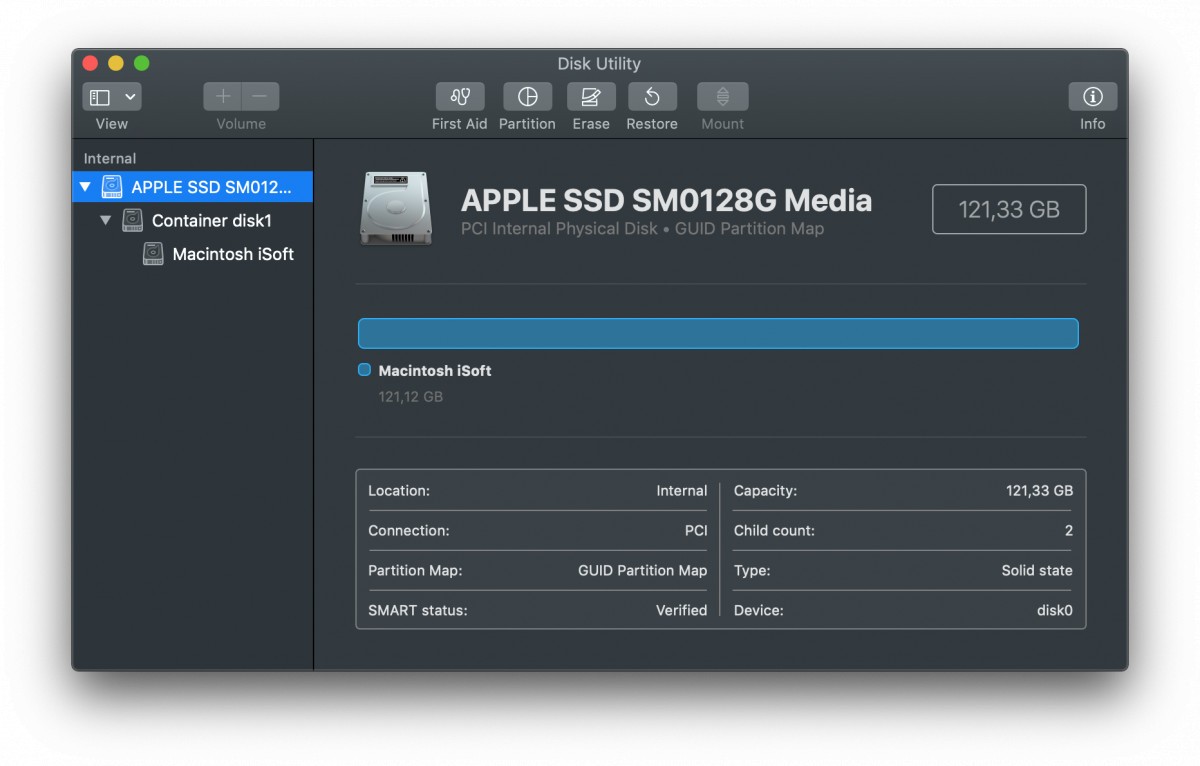The width and height of the screenshot is (1200, 766).
Task: Click the Connection: PCI value
Action: pos(696,531)
